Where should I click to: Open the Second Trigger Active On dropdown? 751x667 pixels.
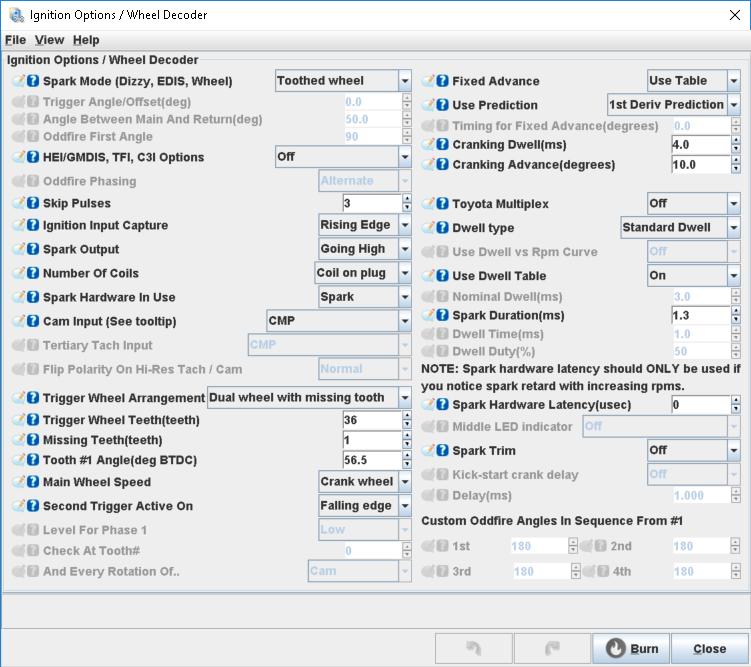point(404,506)
